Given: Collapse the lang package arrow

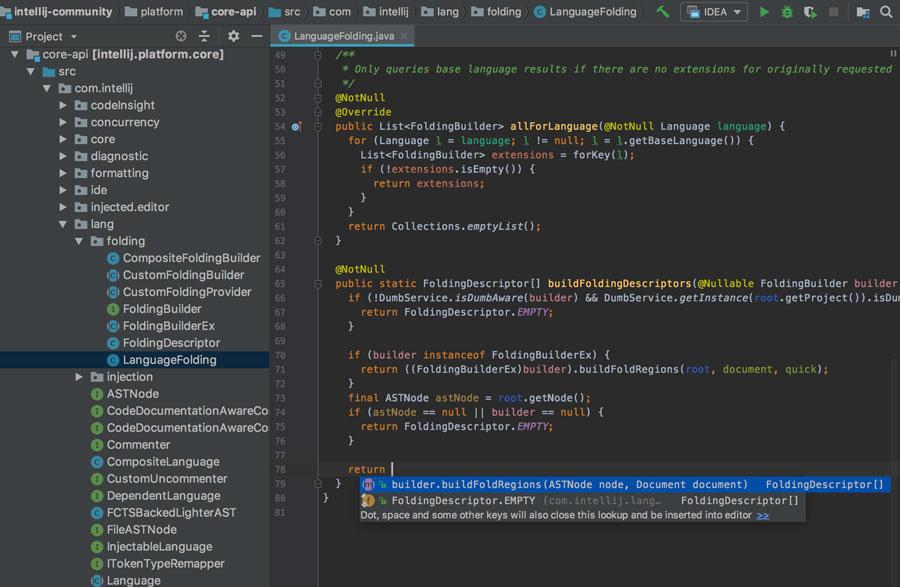Looking at the screenshot, I should click(63, 224).
